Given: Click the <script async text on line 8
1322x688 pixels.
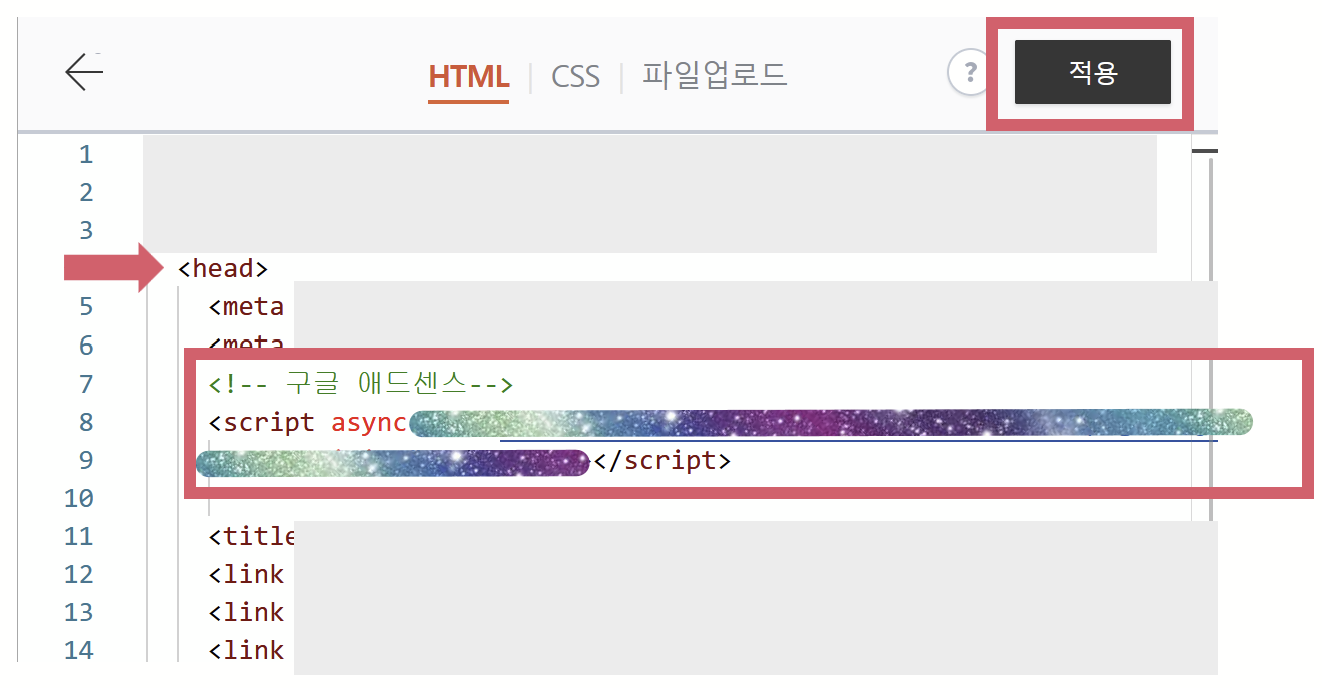Looking at the screenshot, I should pyautogui.click(x=308, y=422).
